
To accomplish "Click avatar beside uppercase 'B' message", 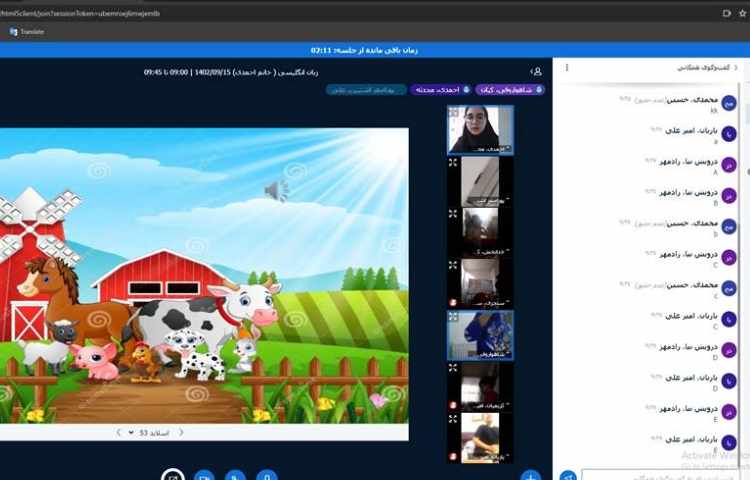I will (x=728, y=195).
